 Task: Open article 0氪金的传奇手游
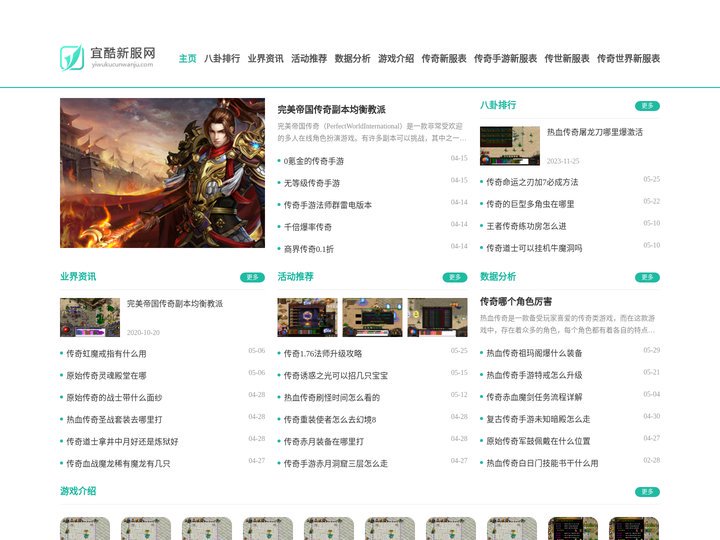point(314,161)
